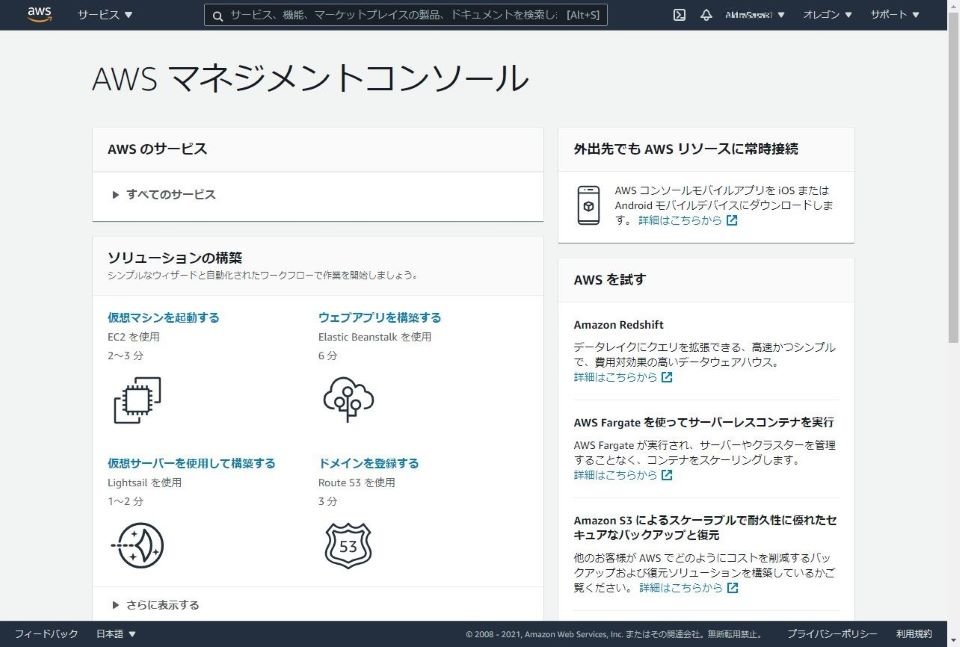Click the Lightsail compass icon

138,545
